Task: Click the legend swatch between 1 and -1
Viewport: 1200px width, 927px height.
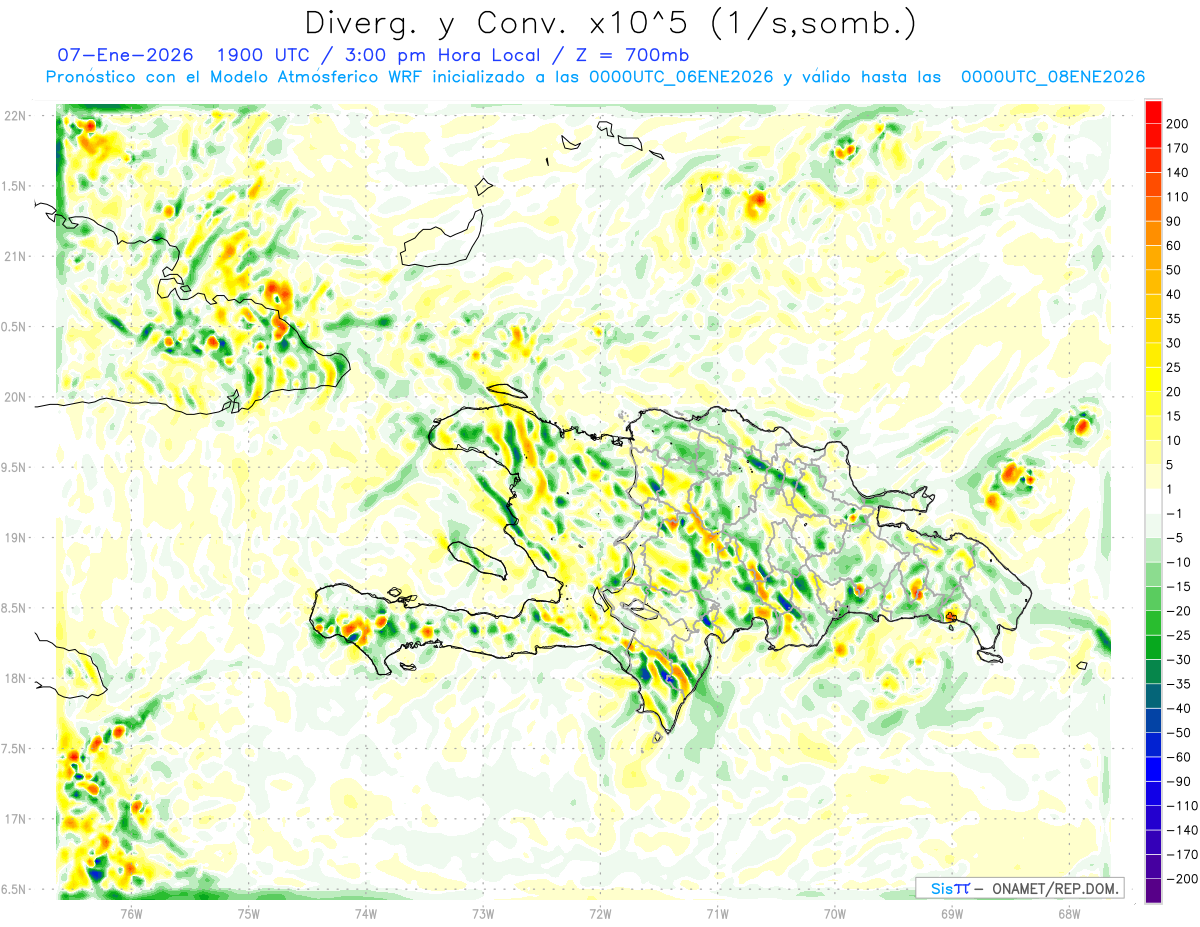Action: point(1153,501)
